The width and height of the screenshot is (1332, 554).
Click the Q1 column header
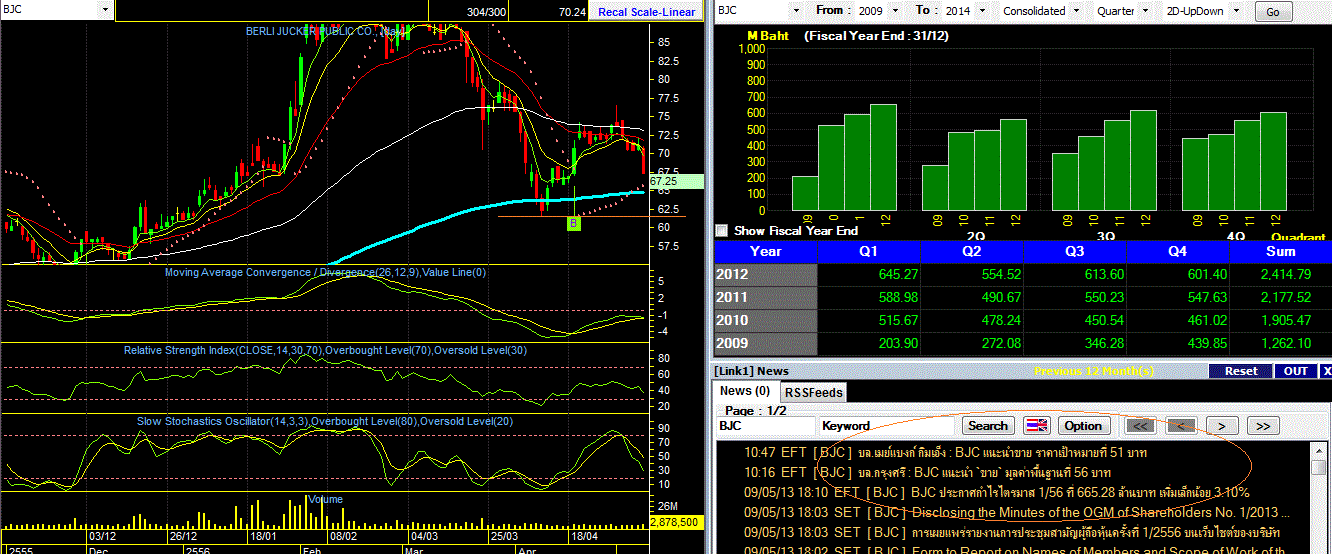pyautogui.click(x=870, y=252)
